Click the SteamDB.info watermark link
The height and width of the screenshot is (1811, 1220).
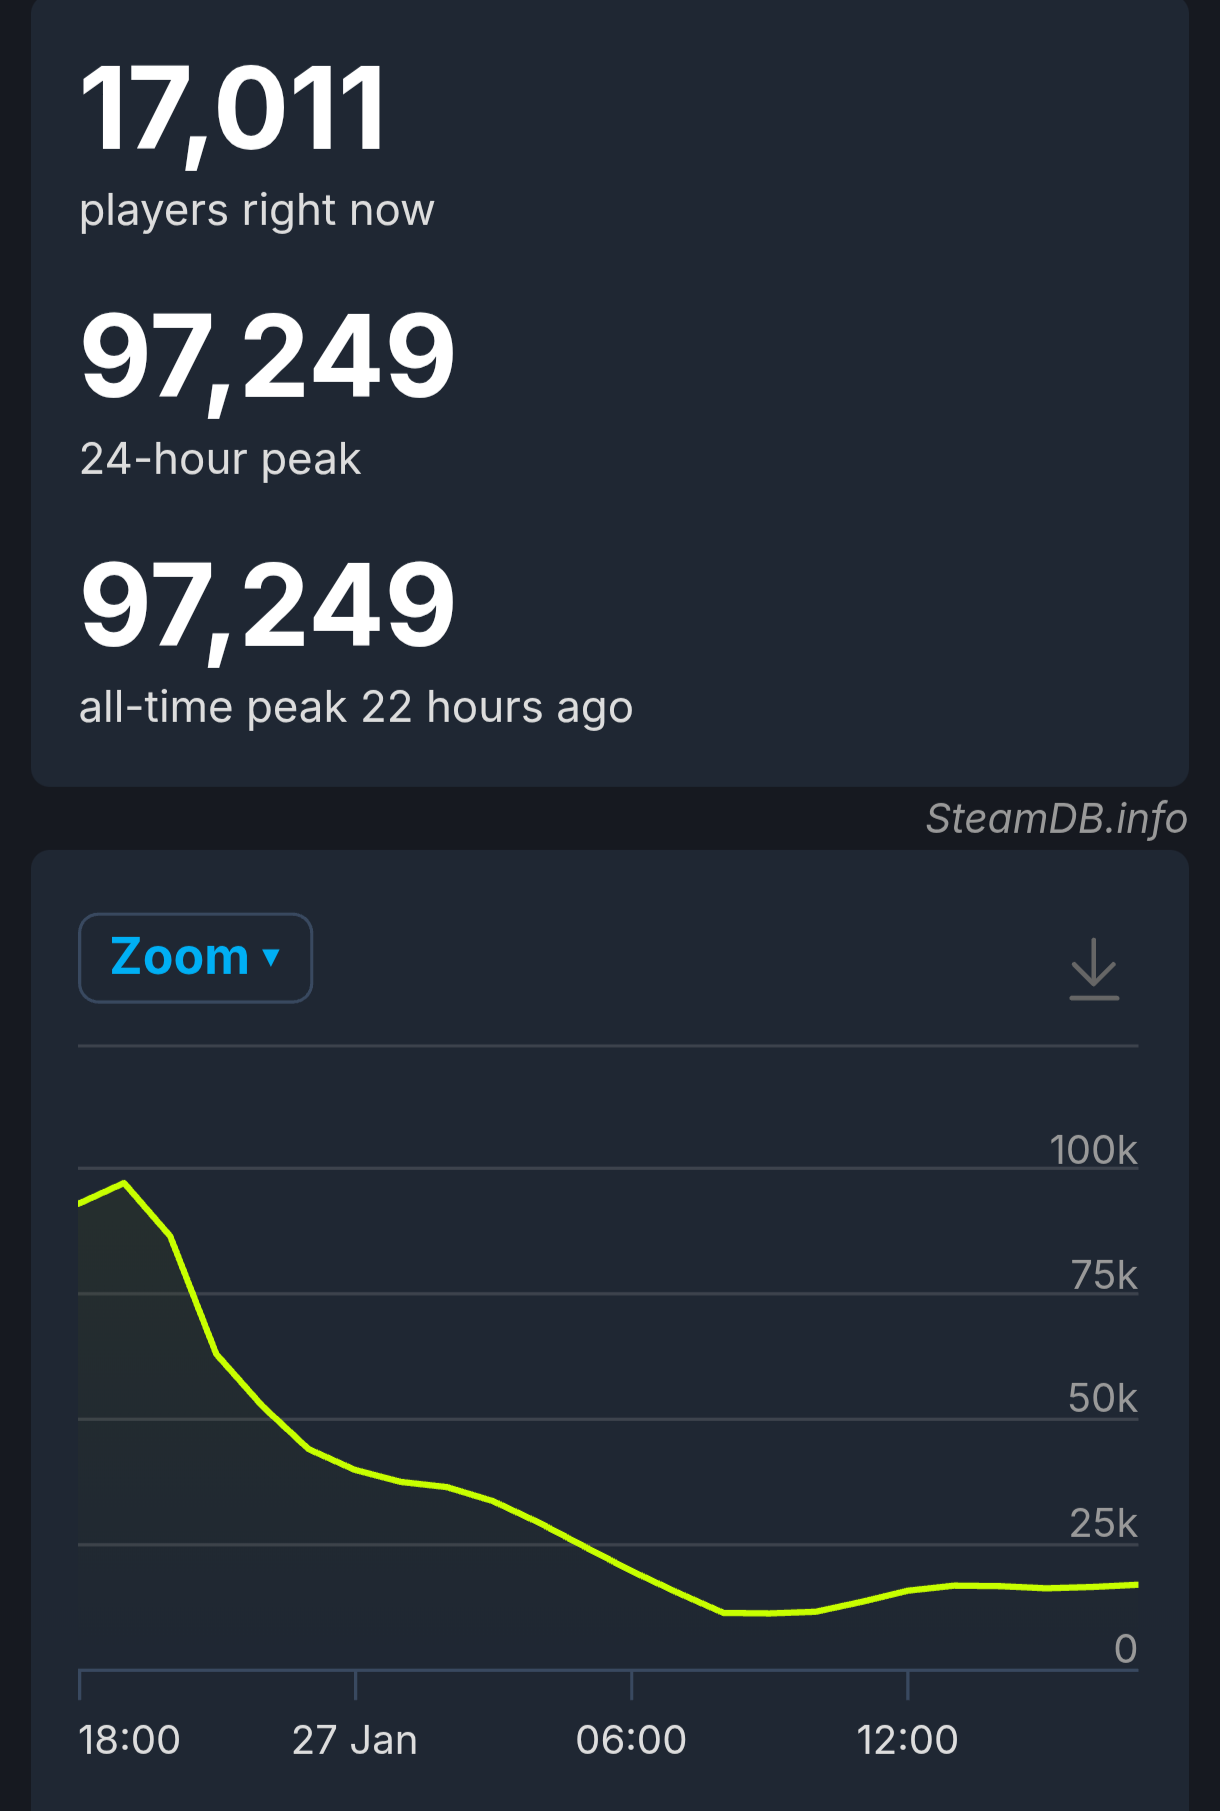[1056, 818]
